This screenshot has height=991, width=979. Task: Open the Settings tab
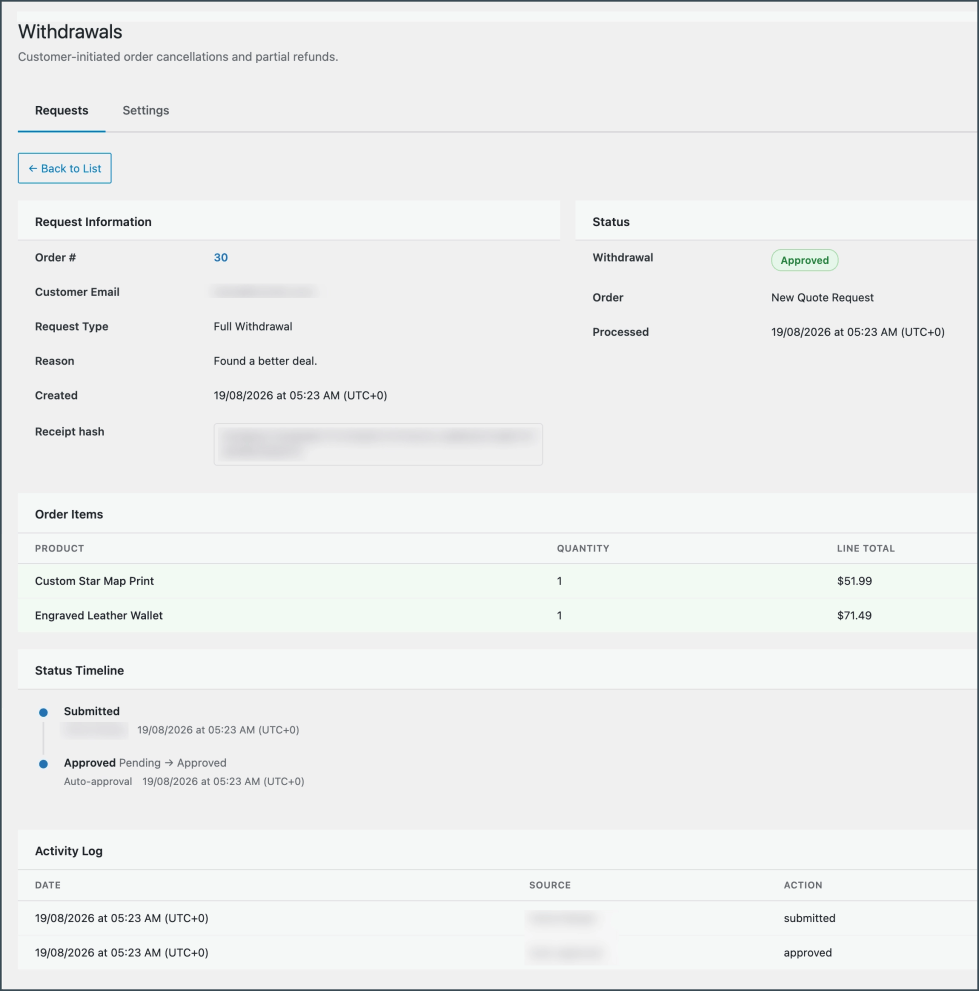coord(146,111)
